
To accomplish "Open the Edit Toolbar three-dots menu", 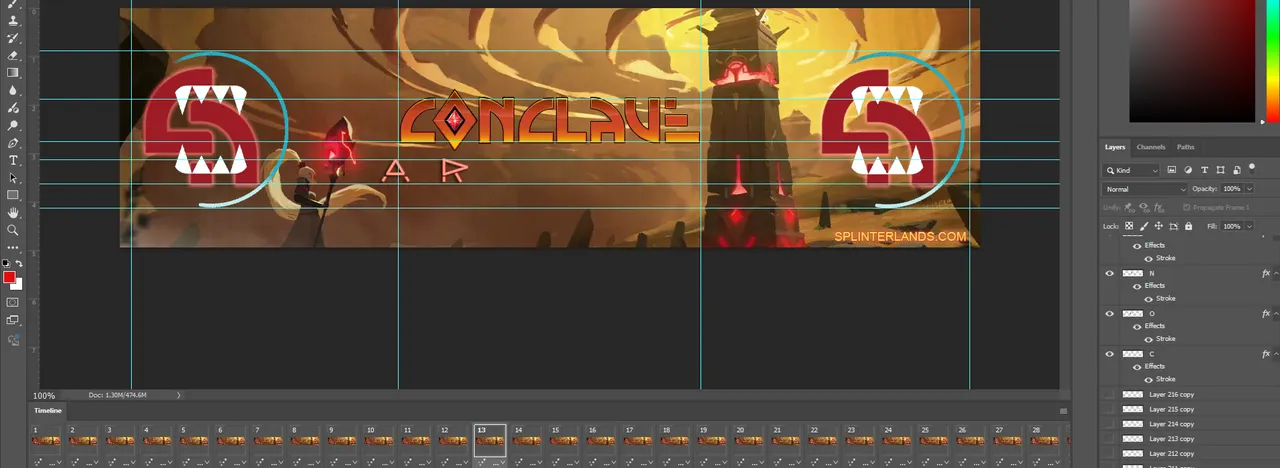I will click(x=13, y=247).
